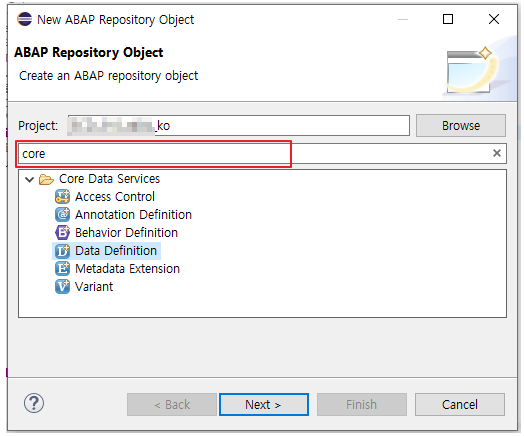Click the Eclipse logo in the title bar
The image size is (524, 436).
pyautogui.click(x=24, y=19)
